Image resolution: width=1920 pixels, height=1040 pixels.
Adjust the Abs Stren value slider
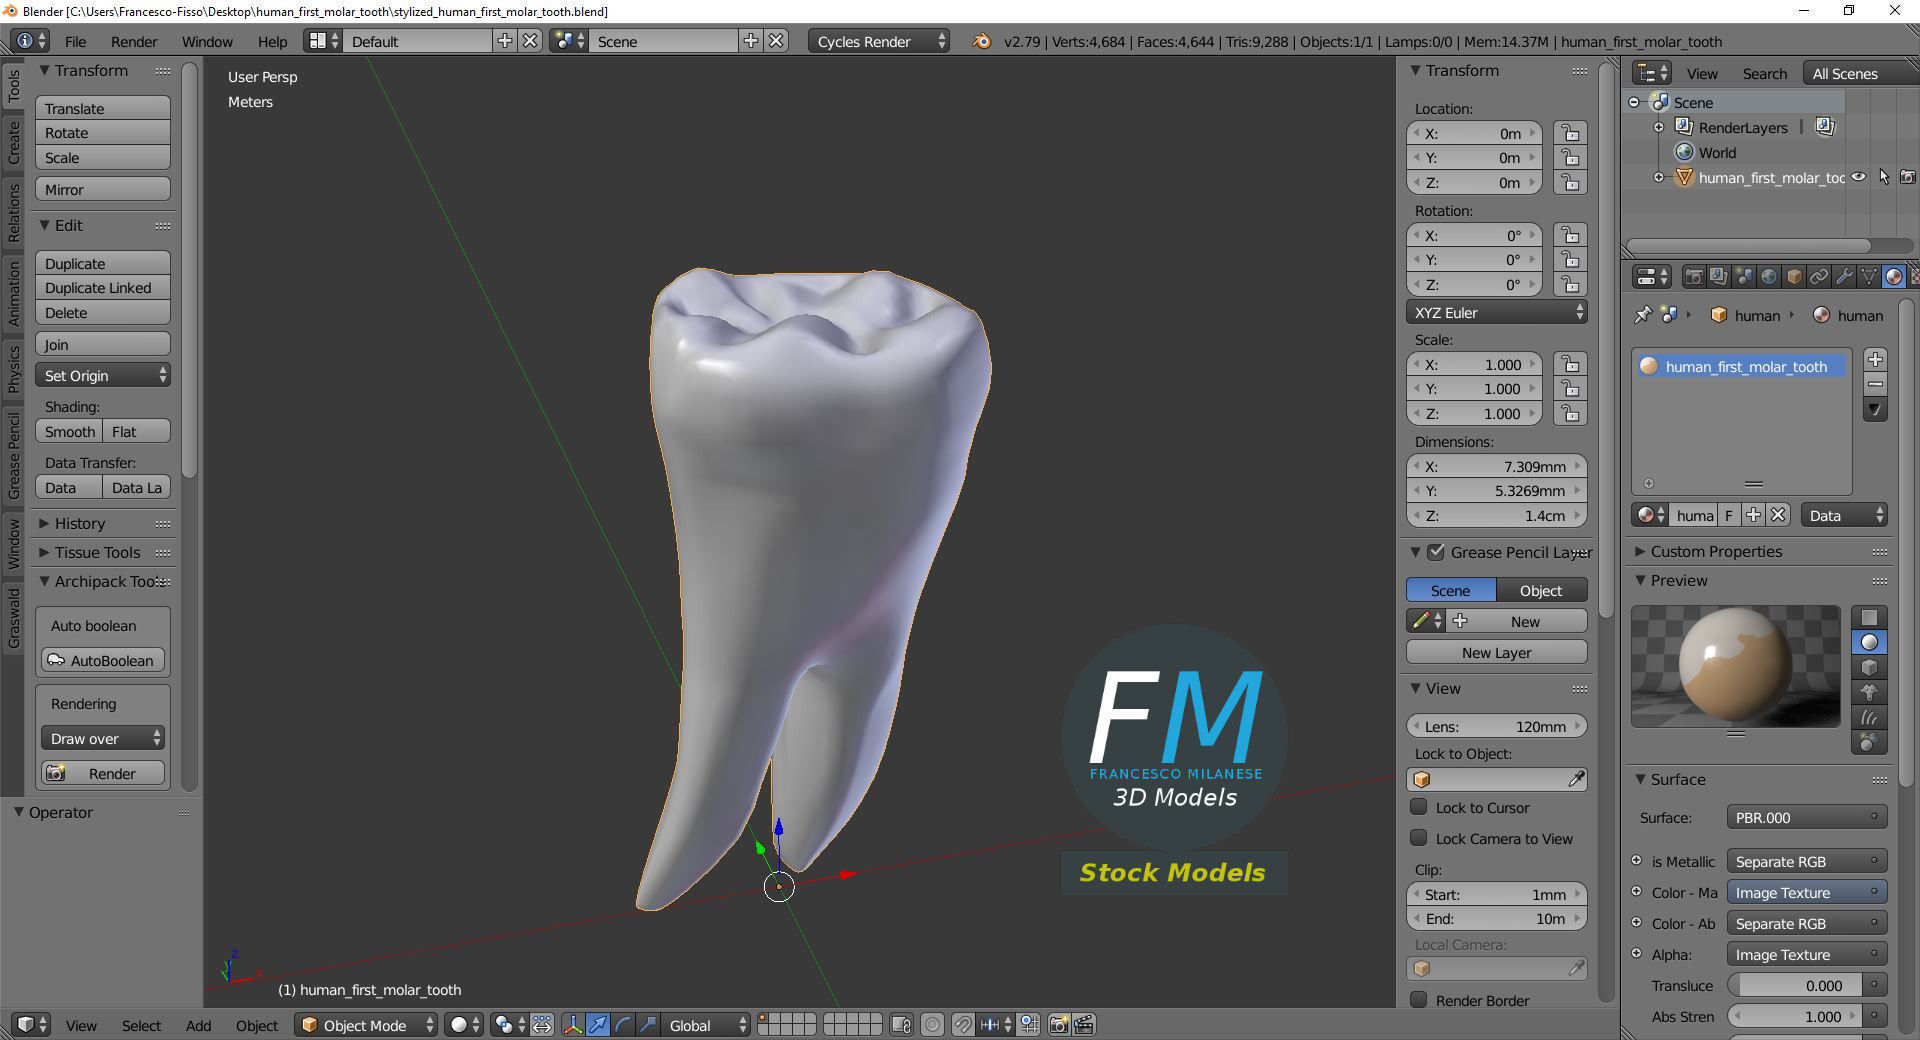point(1795,1016)
